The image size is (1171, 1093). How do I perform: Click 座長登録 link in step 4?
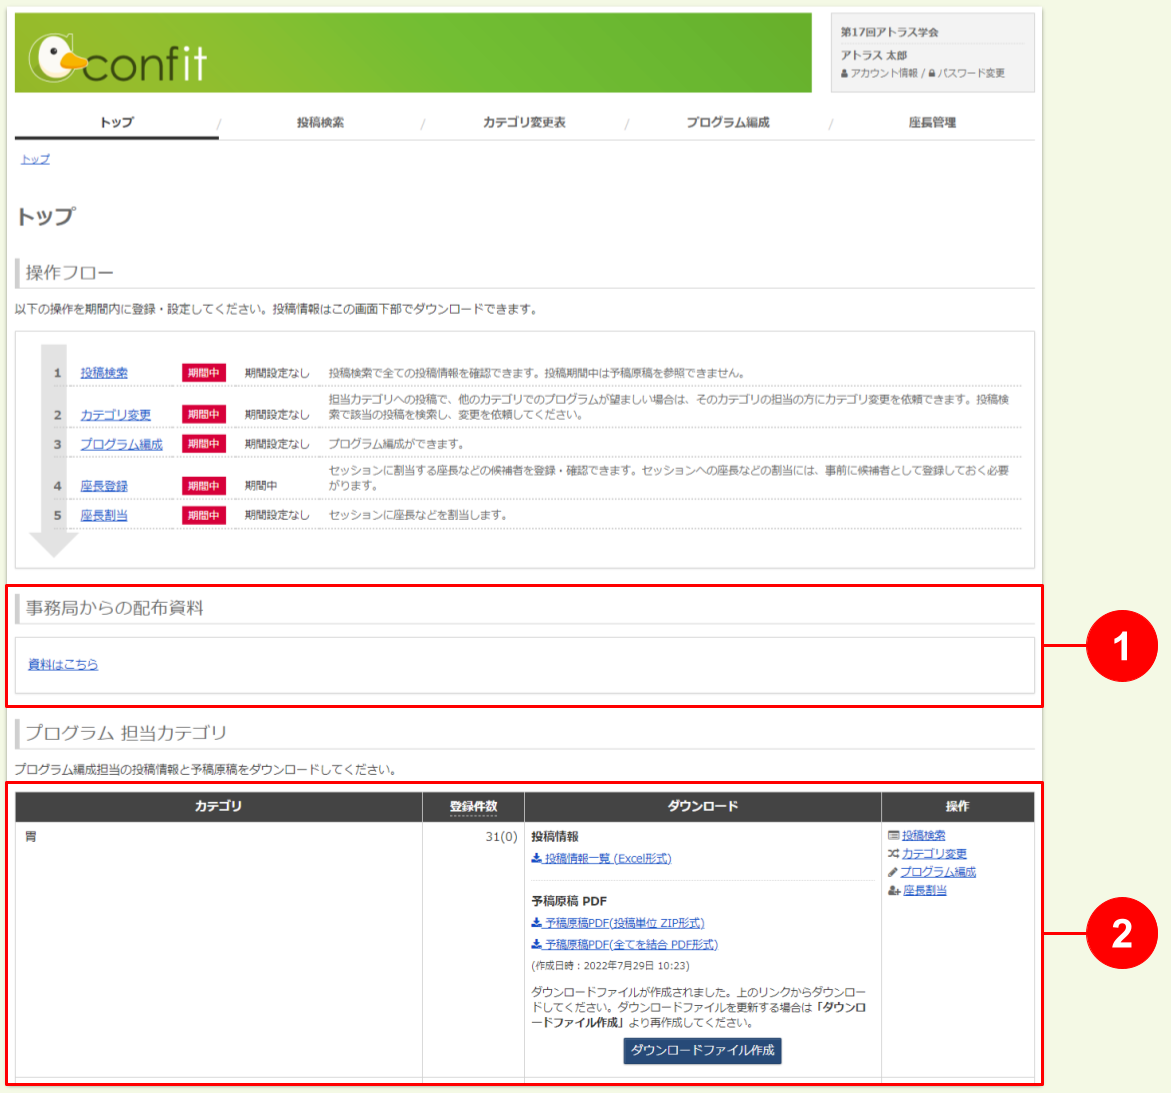coord(104,486)
